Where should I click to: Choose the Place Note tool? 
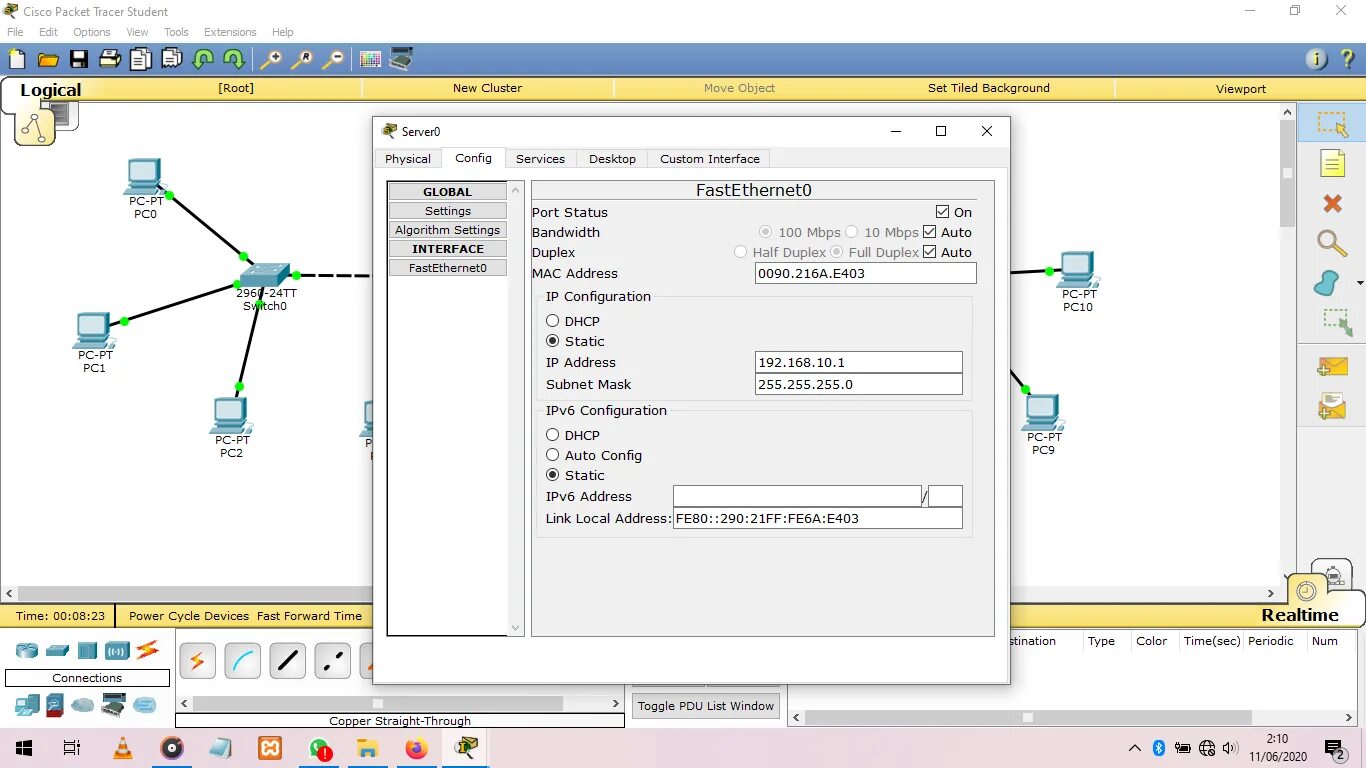click(1332, 163)
